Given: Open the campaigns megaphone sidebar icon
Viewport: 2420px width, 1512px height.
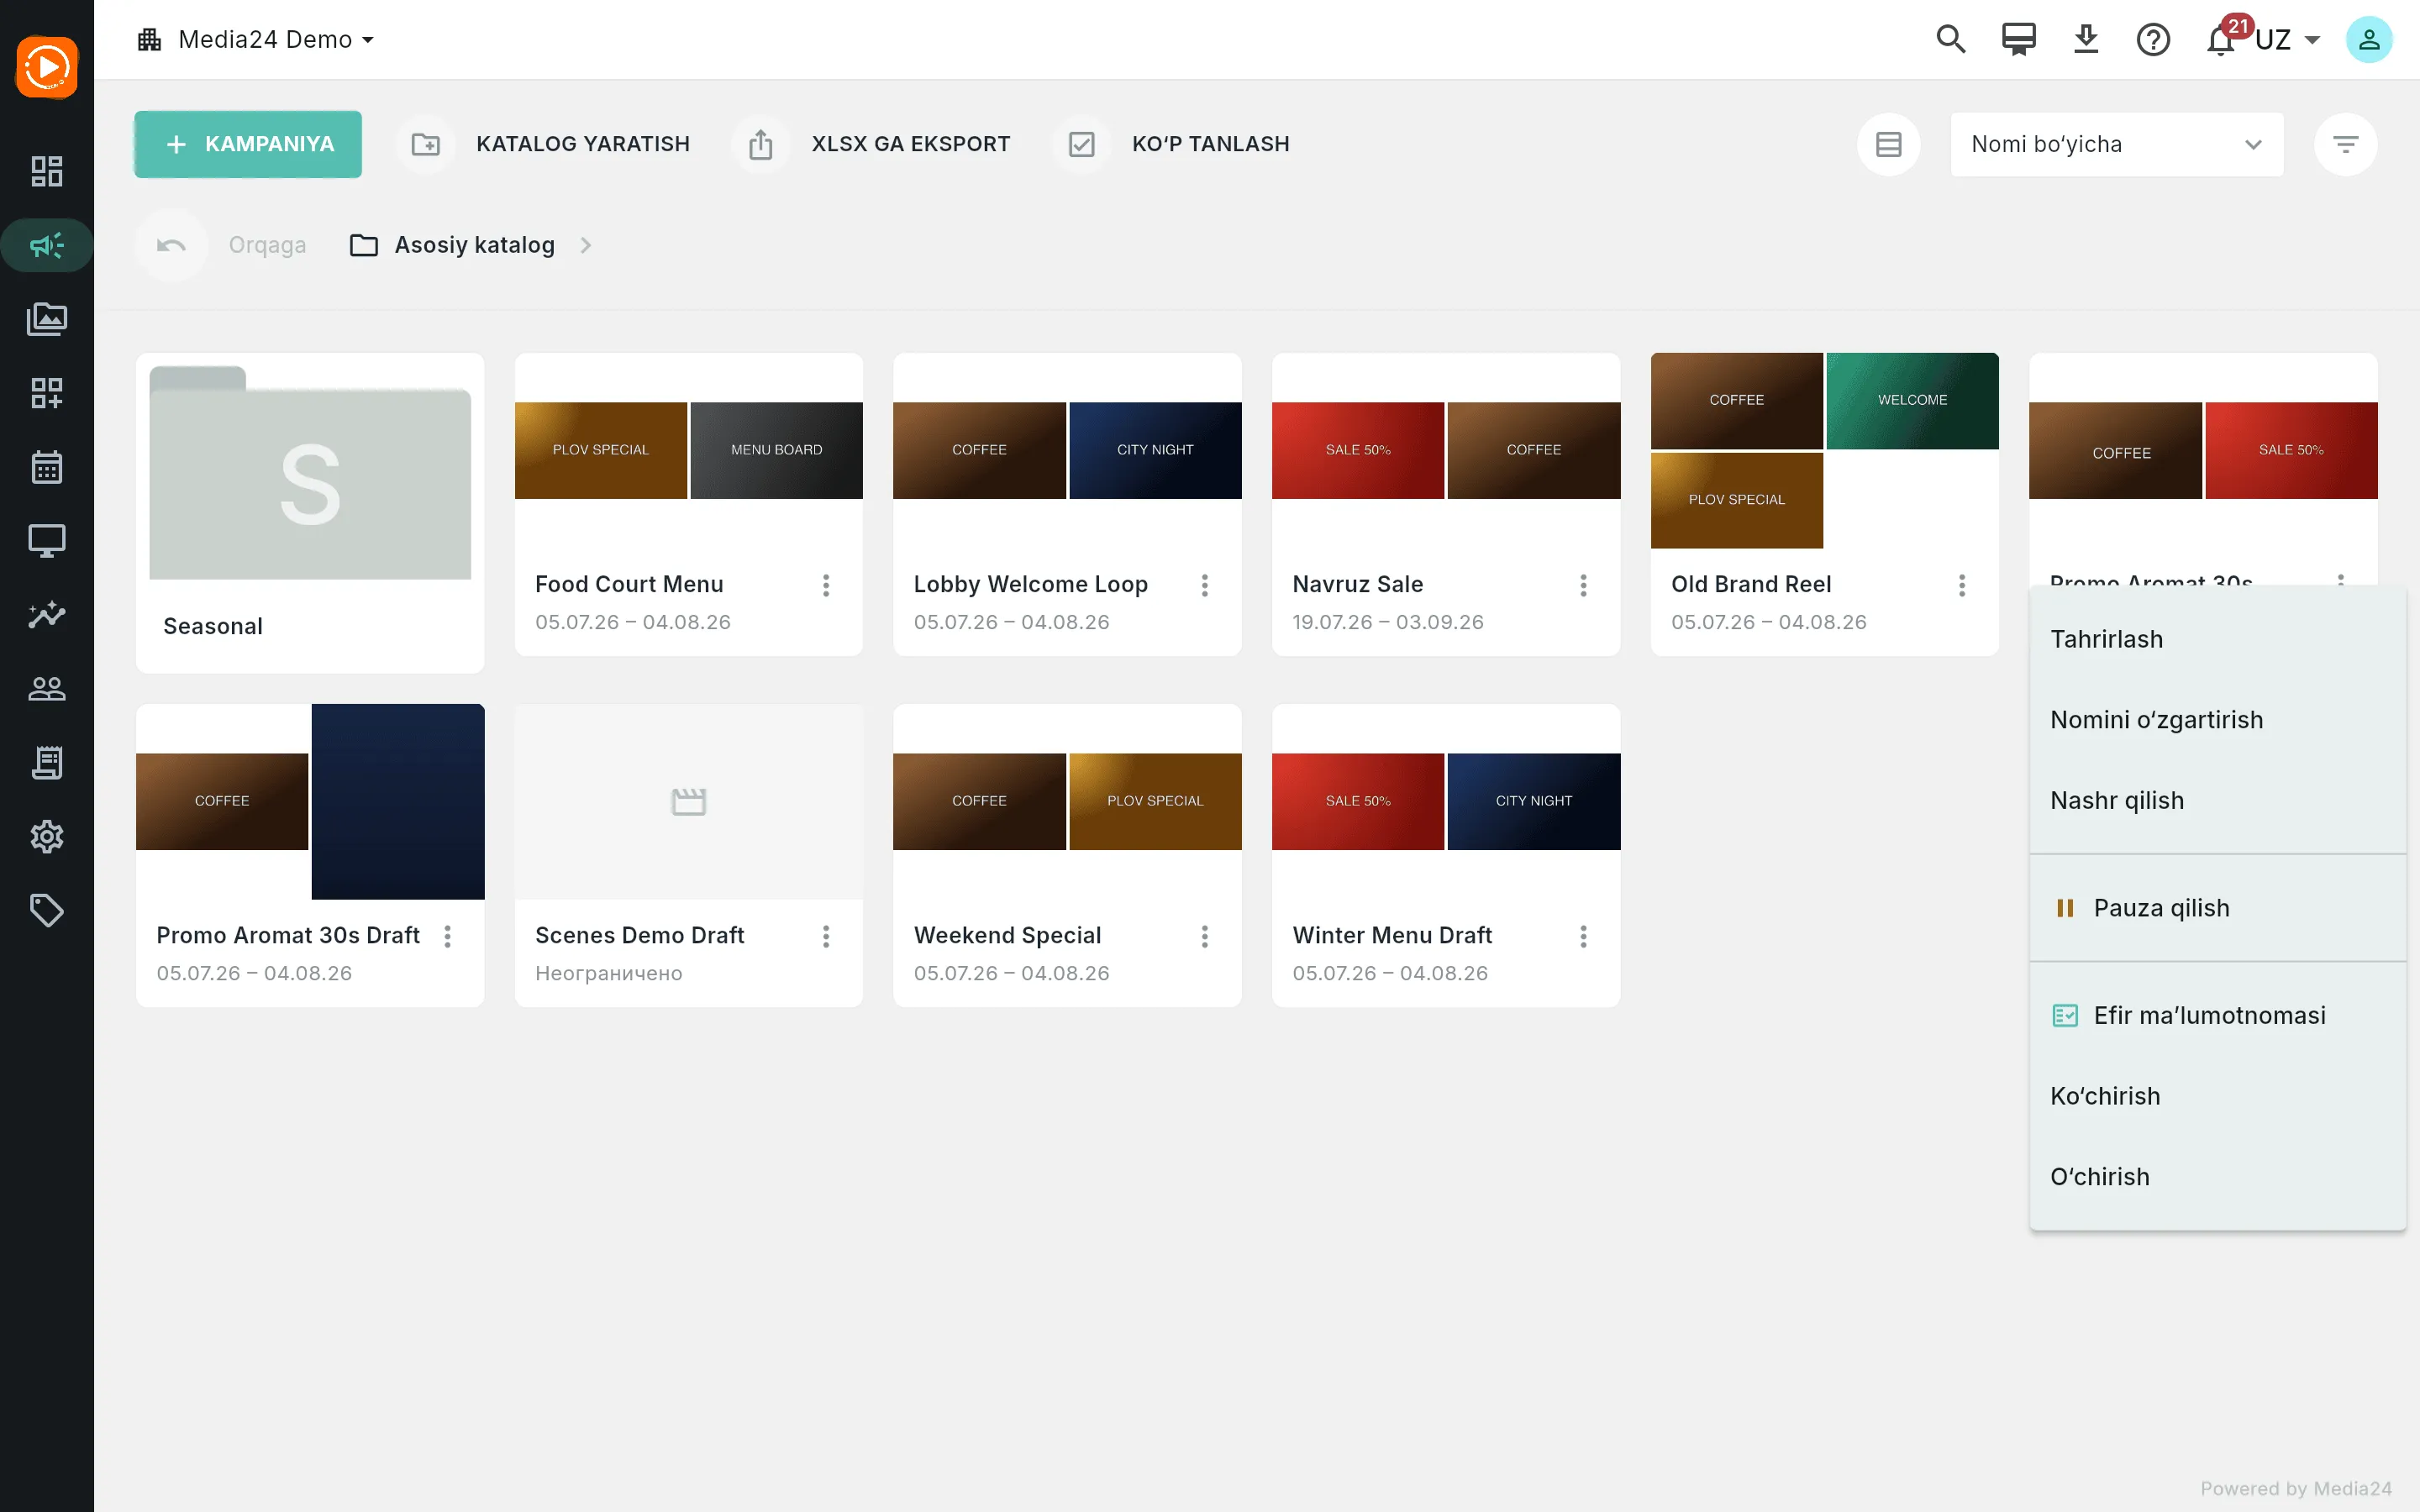Looking at the screenshot, I should click(47, 245).
